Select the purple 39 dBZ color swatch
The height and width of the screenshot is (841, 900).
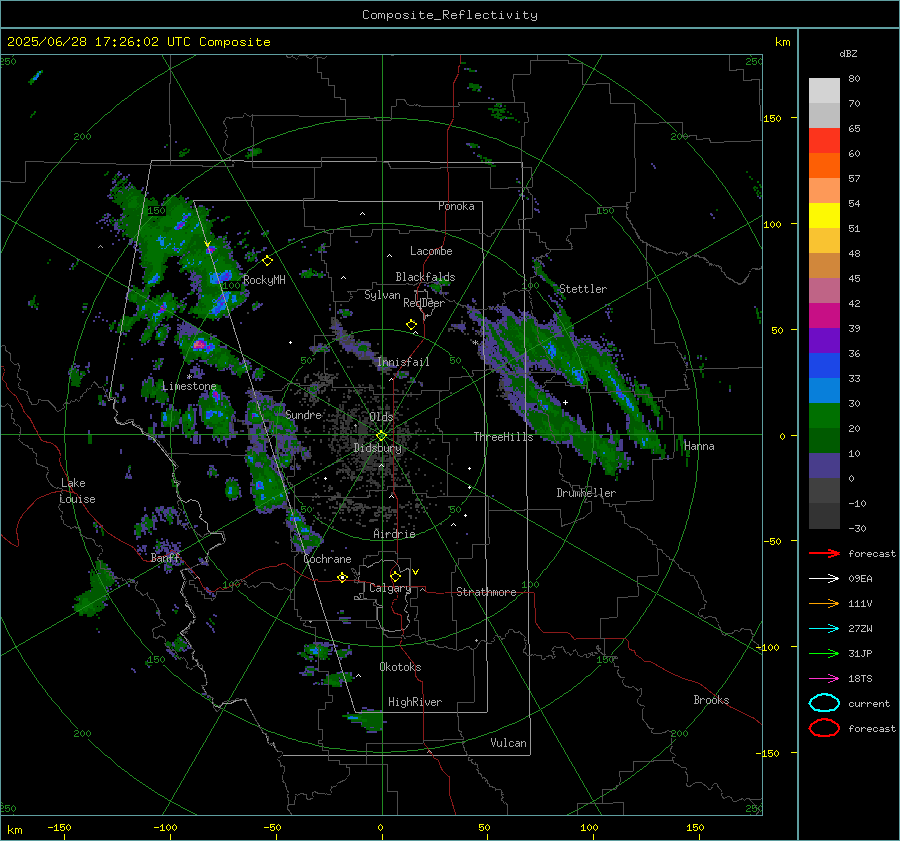click(x=824, y=340)
